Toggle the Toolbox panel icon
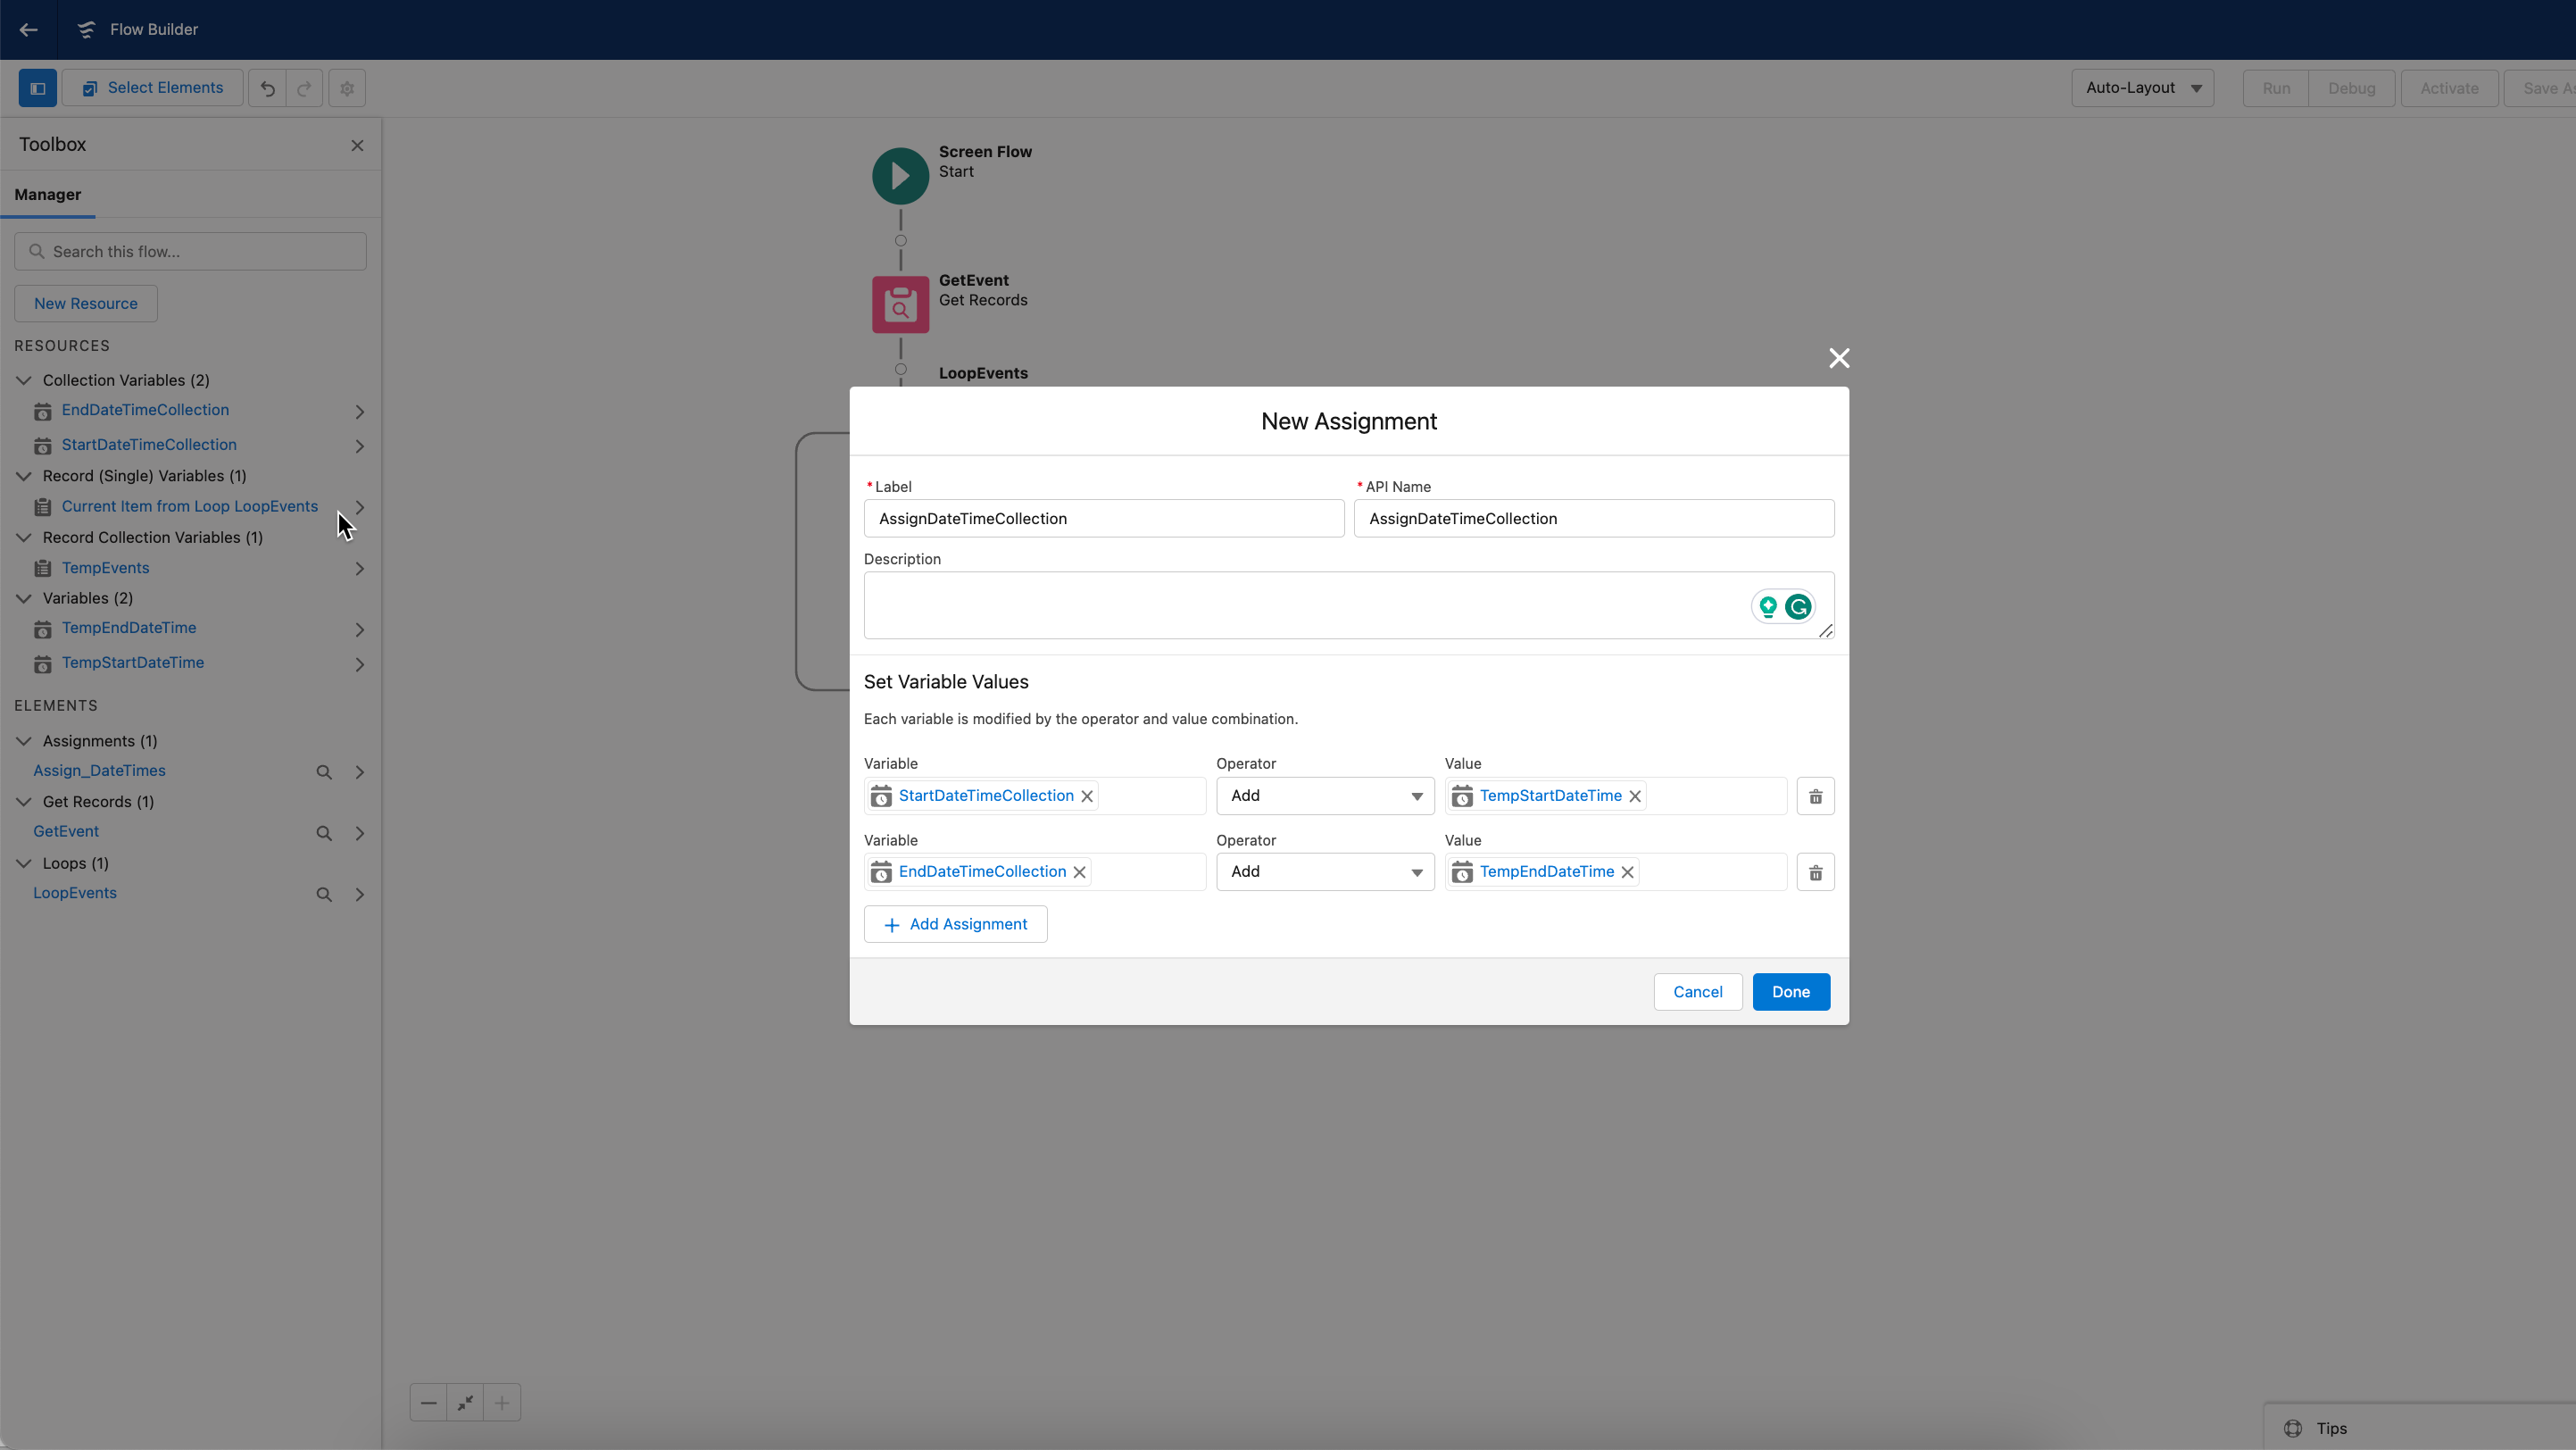 (38, 88)
